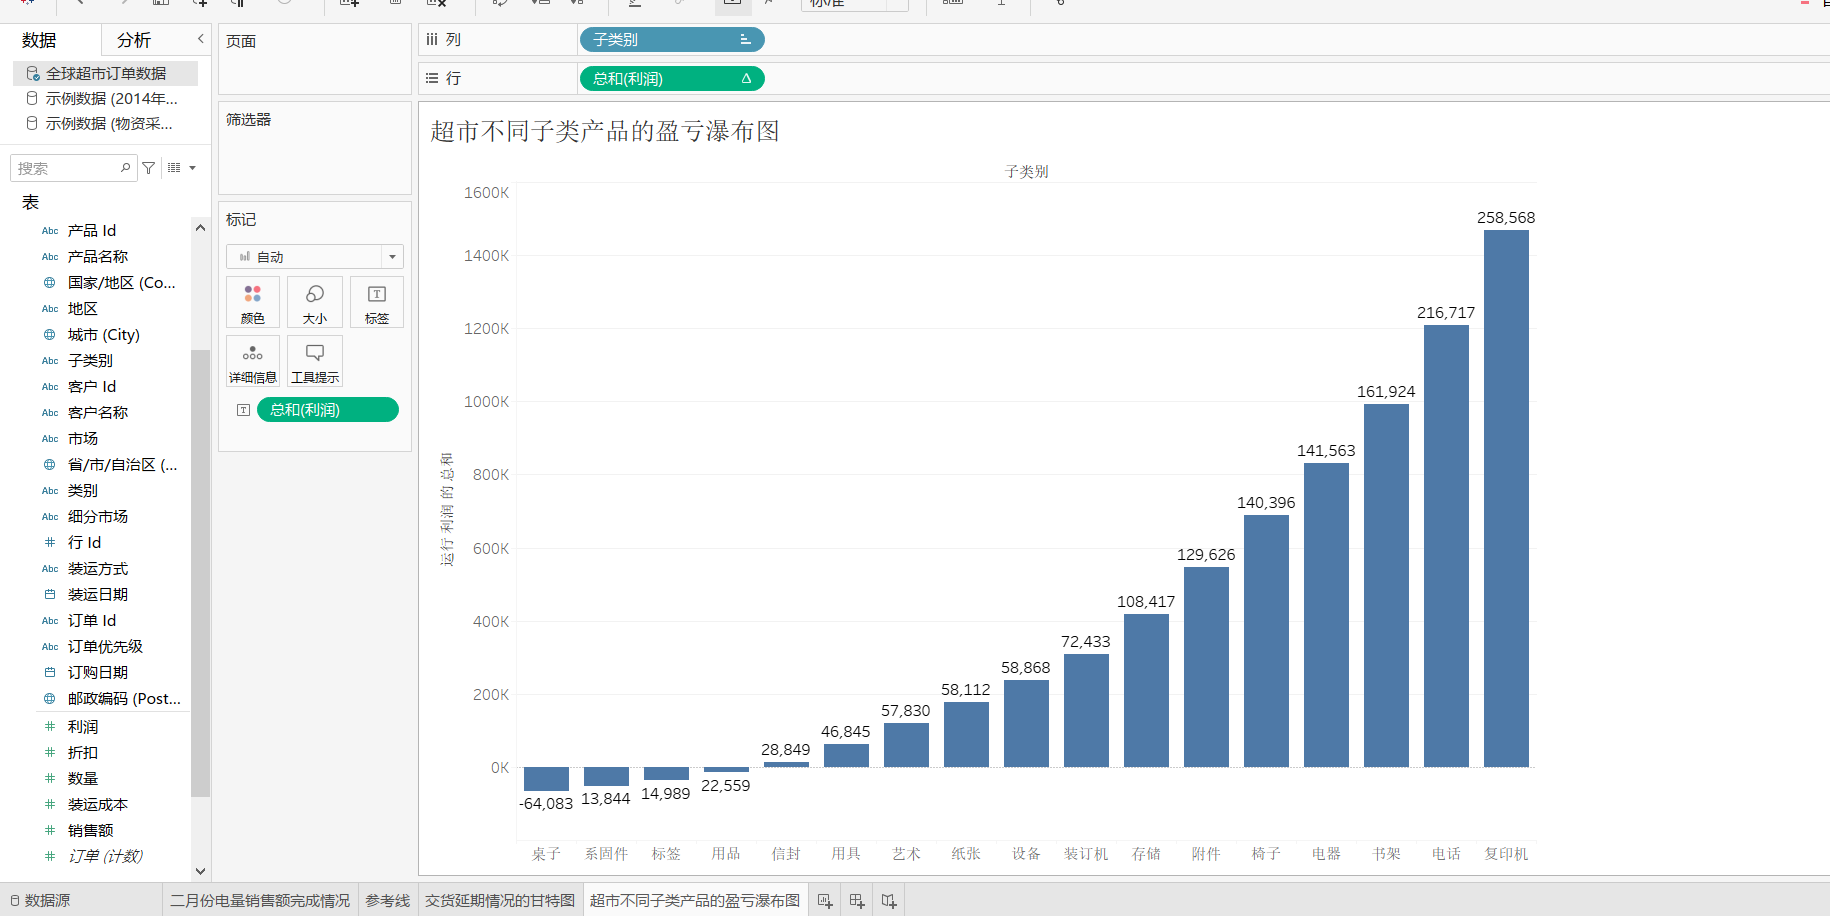
Task: Click the 1000K tick label on axis
Action: (x=487, y=402)
